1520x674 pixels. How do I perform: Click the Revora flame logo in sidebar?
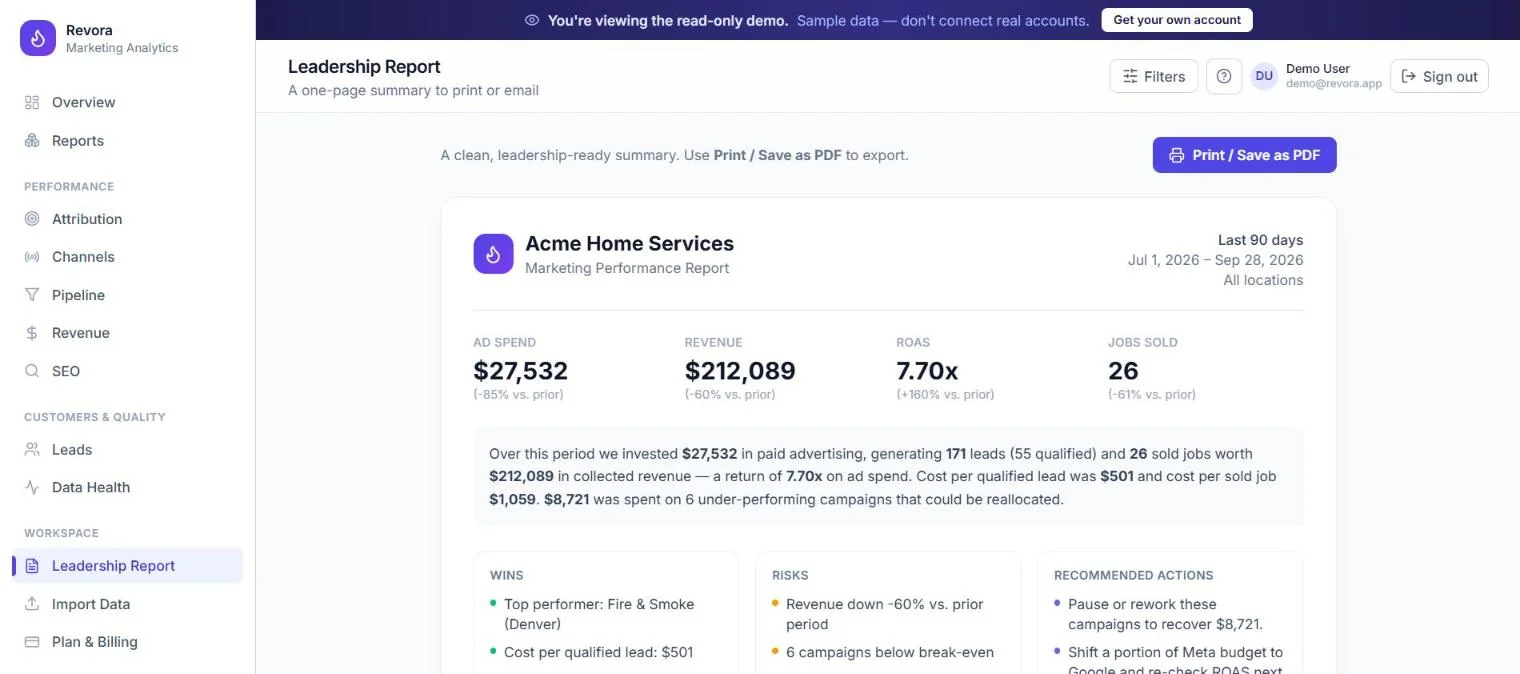point(38,38)
